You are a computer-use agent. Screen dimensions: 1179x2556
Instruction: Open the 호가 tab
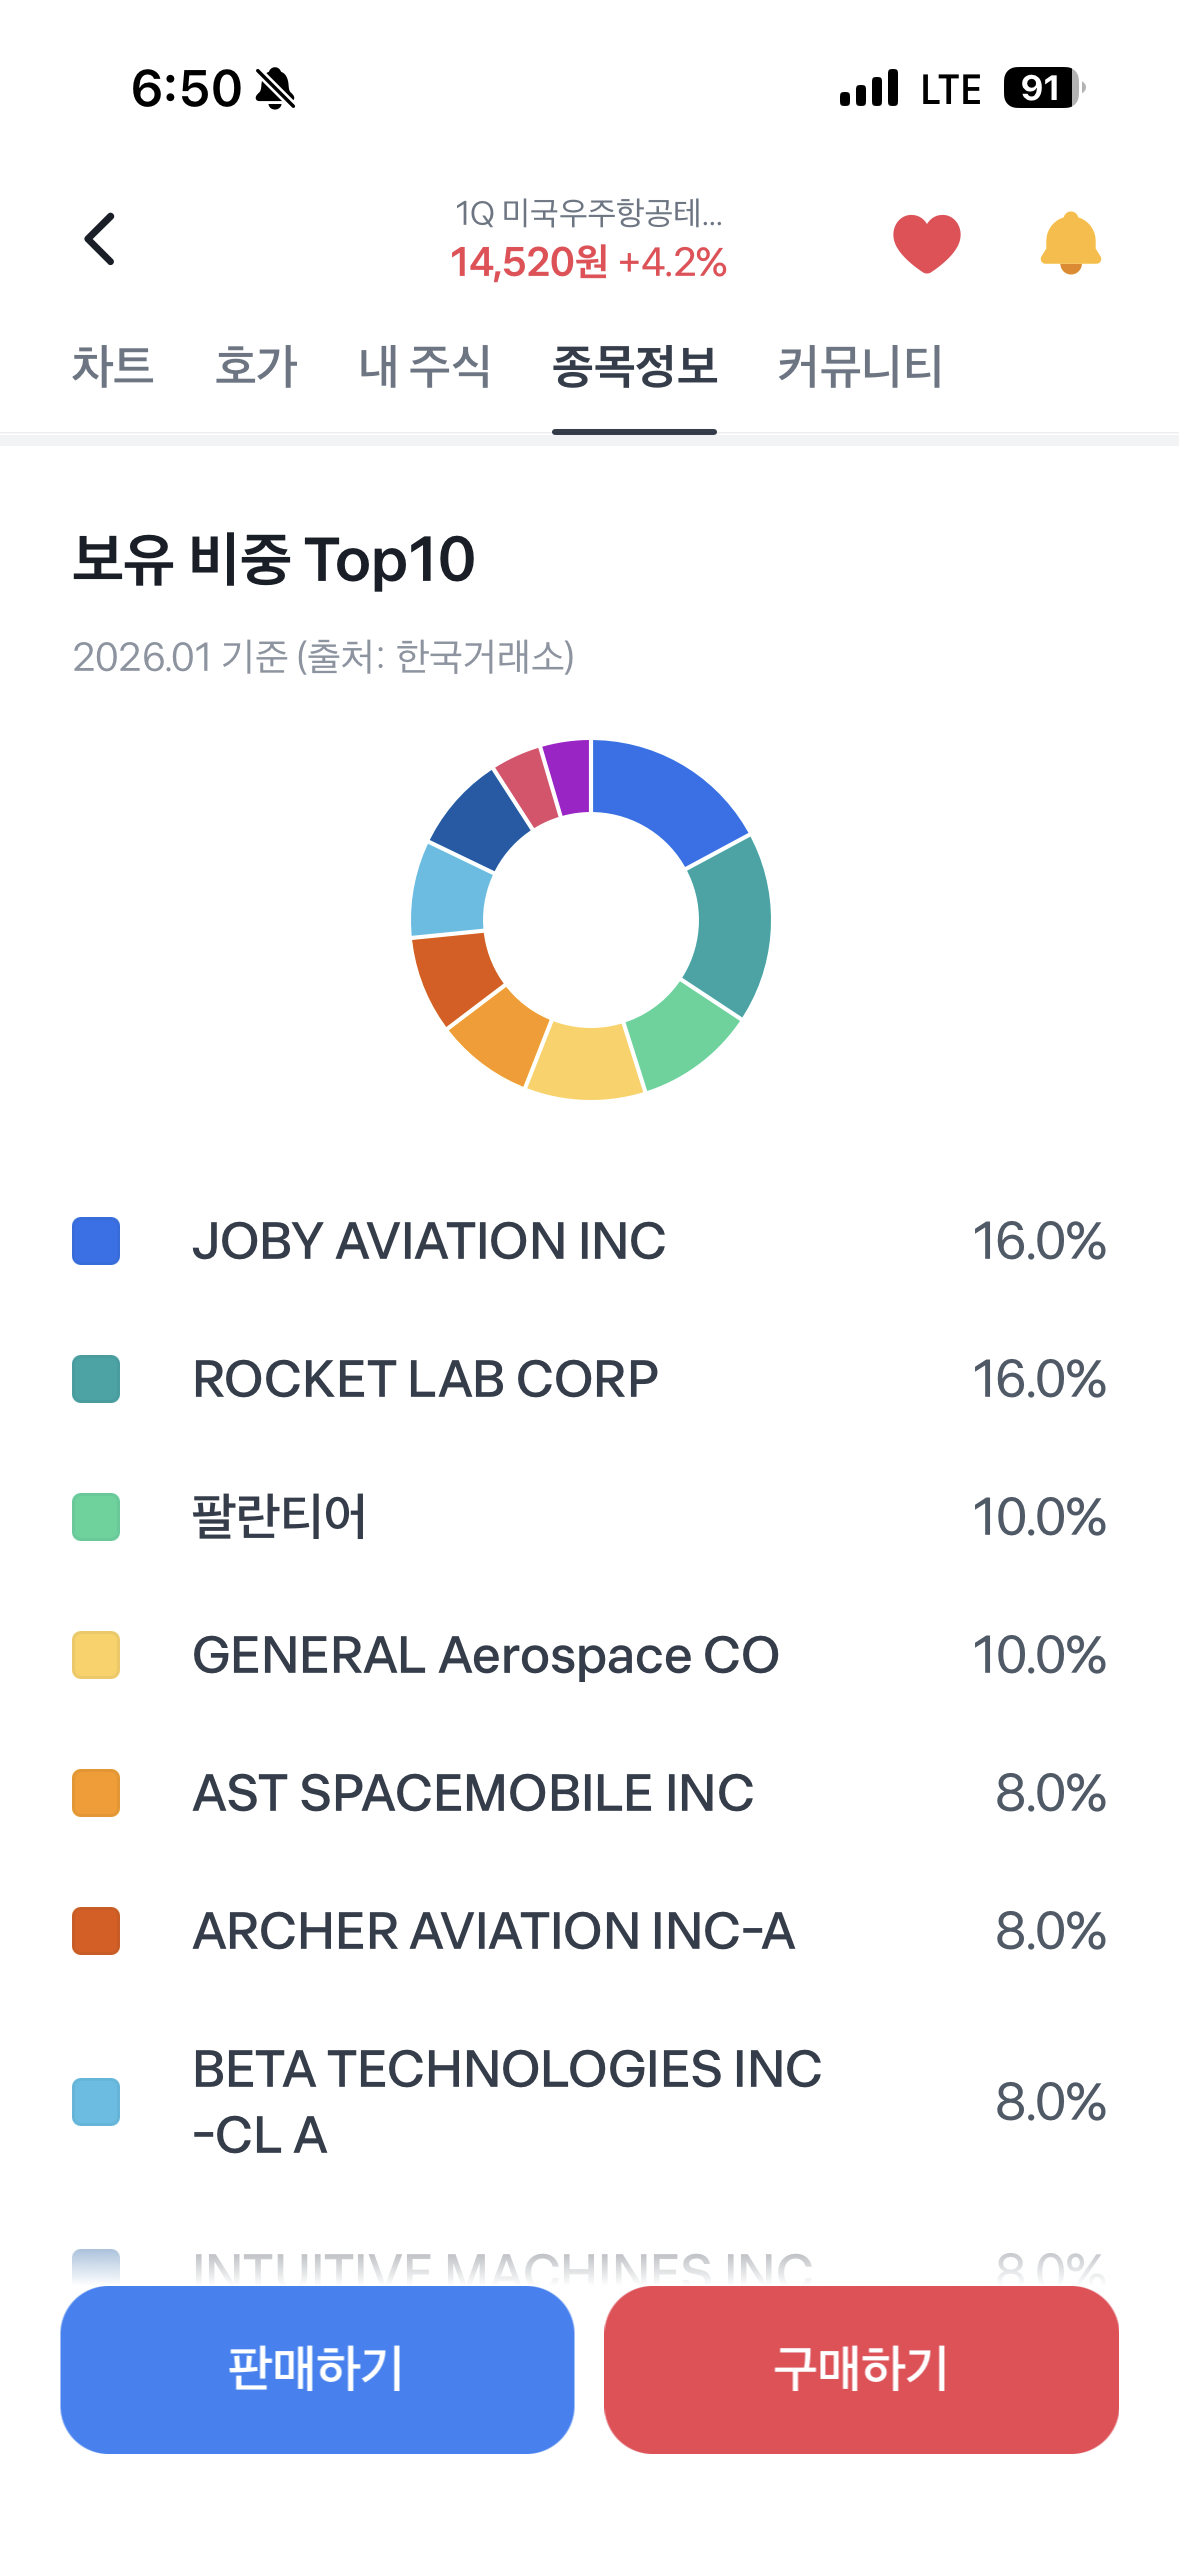pyautogui.click(x=256, y=366)
